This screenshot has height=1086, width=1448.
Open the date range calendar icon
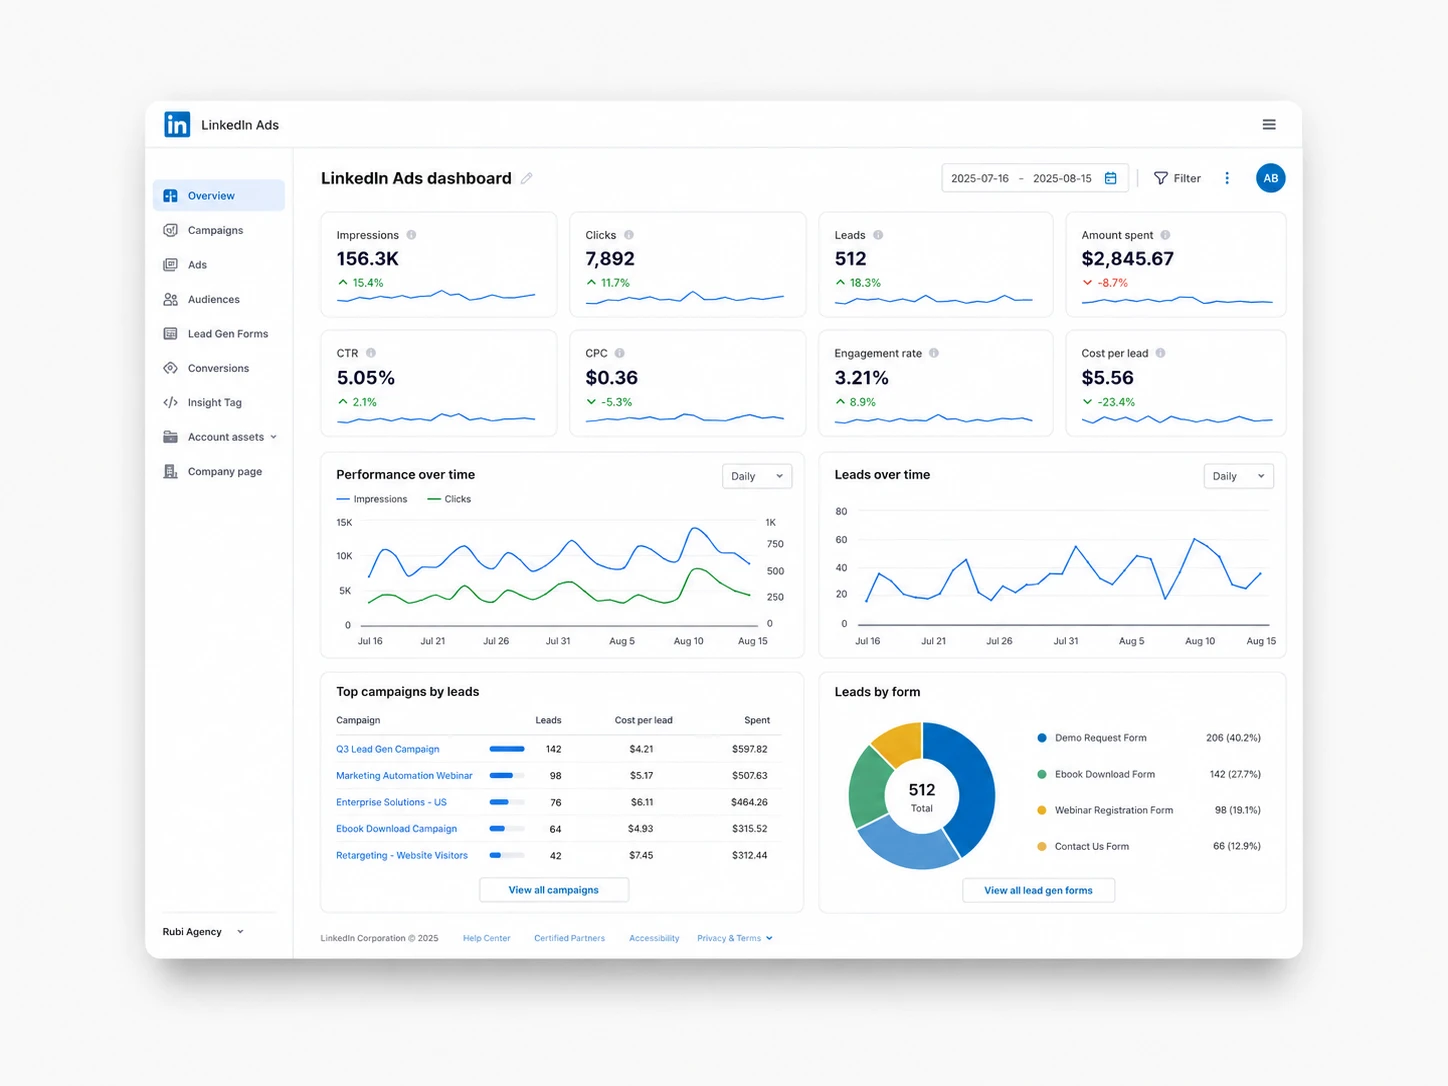(x=1110, y=178)
